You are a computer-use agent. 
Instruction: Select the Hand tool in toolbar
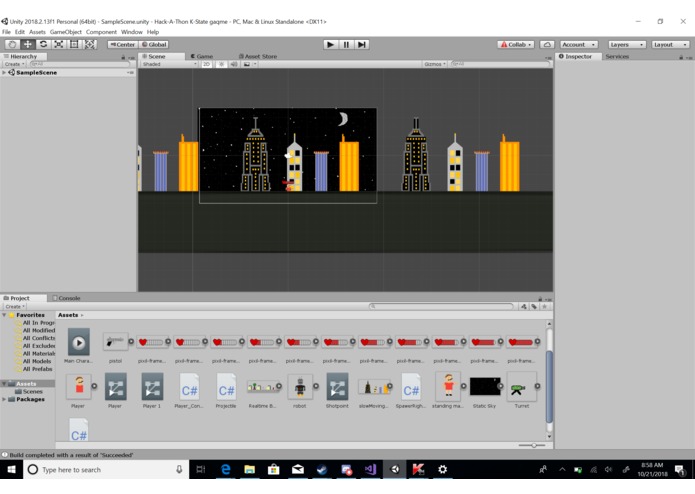[12, 44]
